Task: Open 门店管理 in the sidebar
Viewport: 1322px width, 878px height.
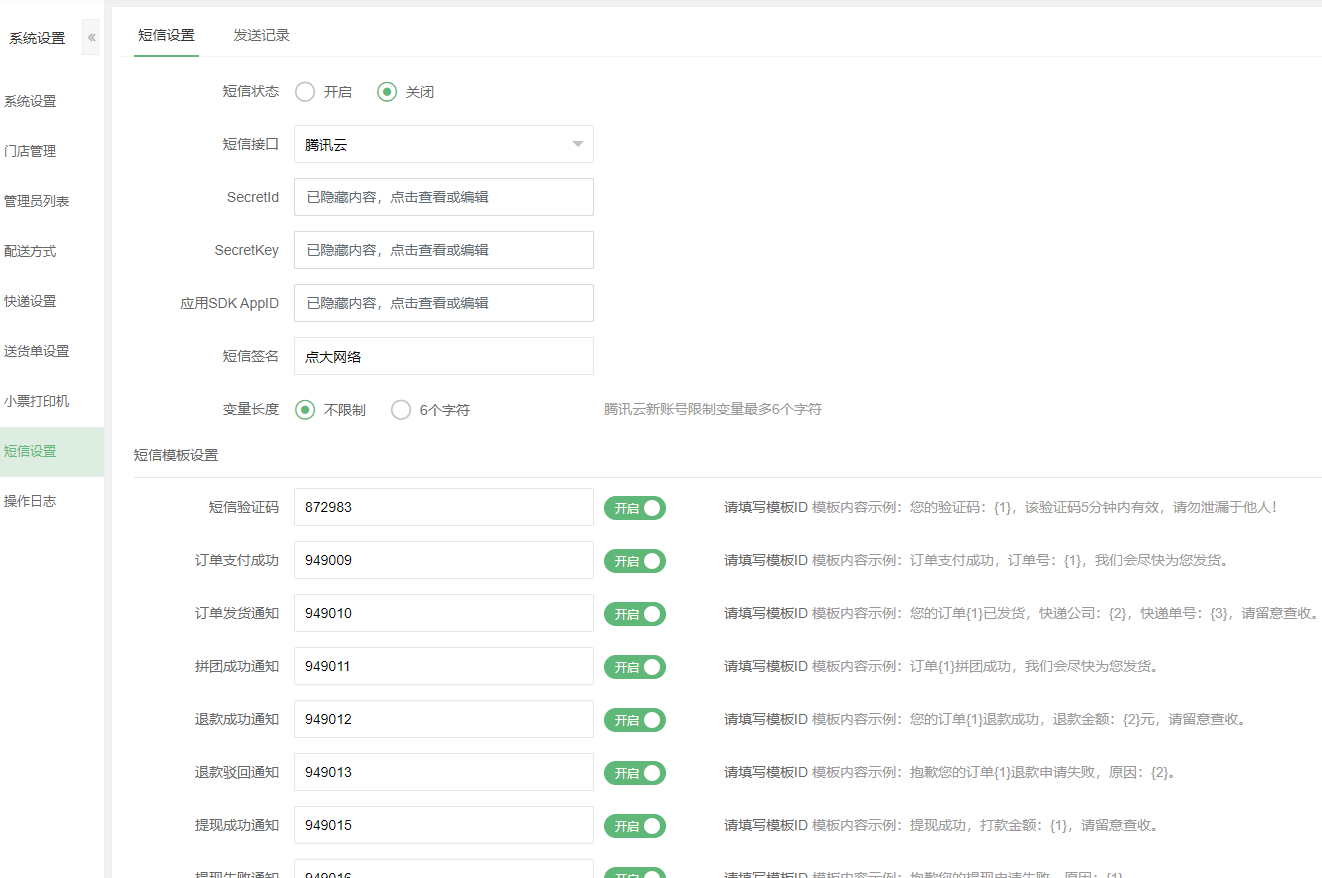Action: [x=30, y=151]
